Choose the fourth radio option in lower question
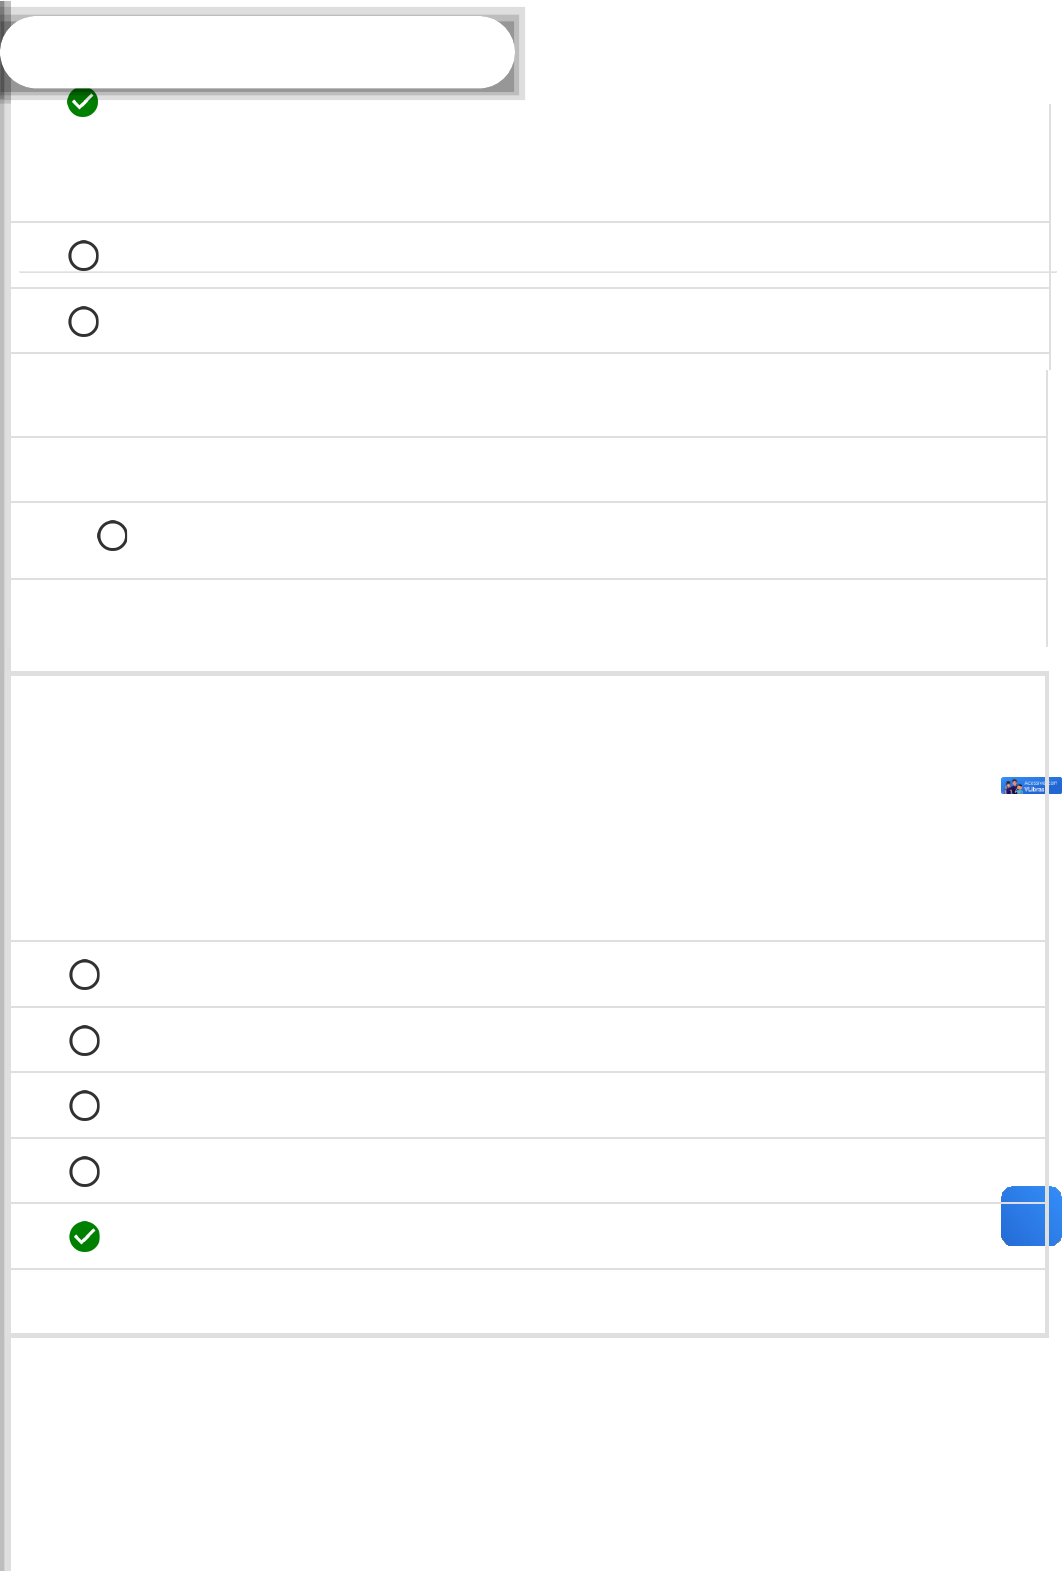 (85, 1172)
